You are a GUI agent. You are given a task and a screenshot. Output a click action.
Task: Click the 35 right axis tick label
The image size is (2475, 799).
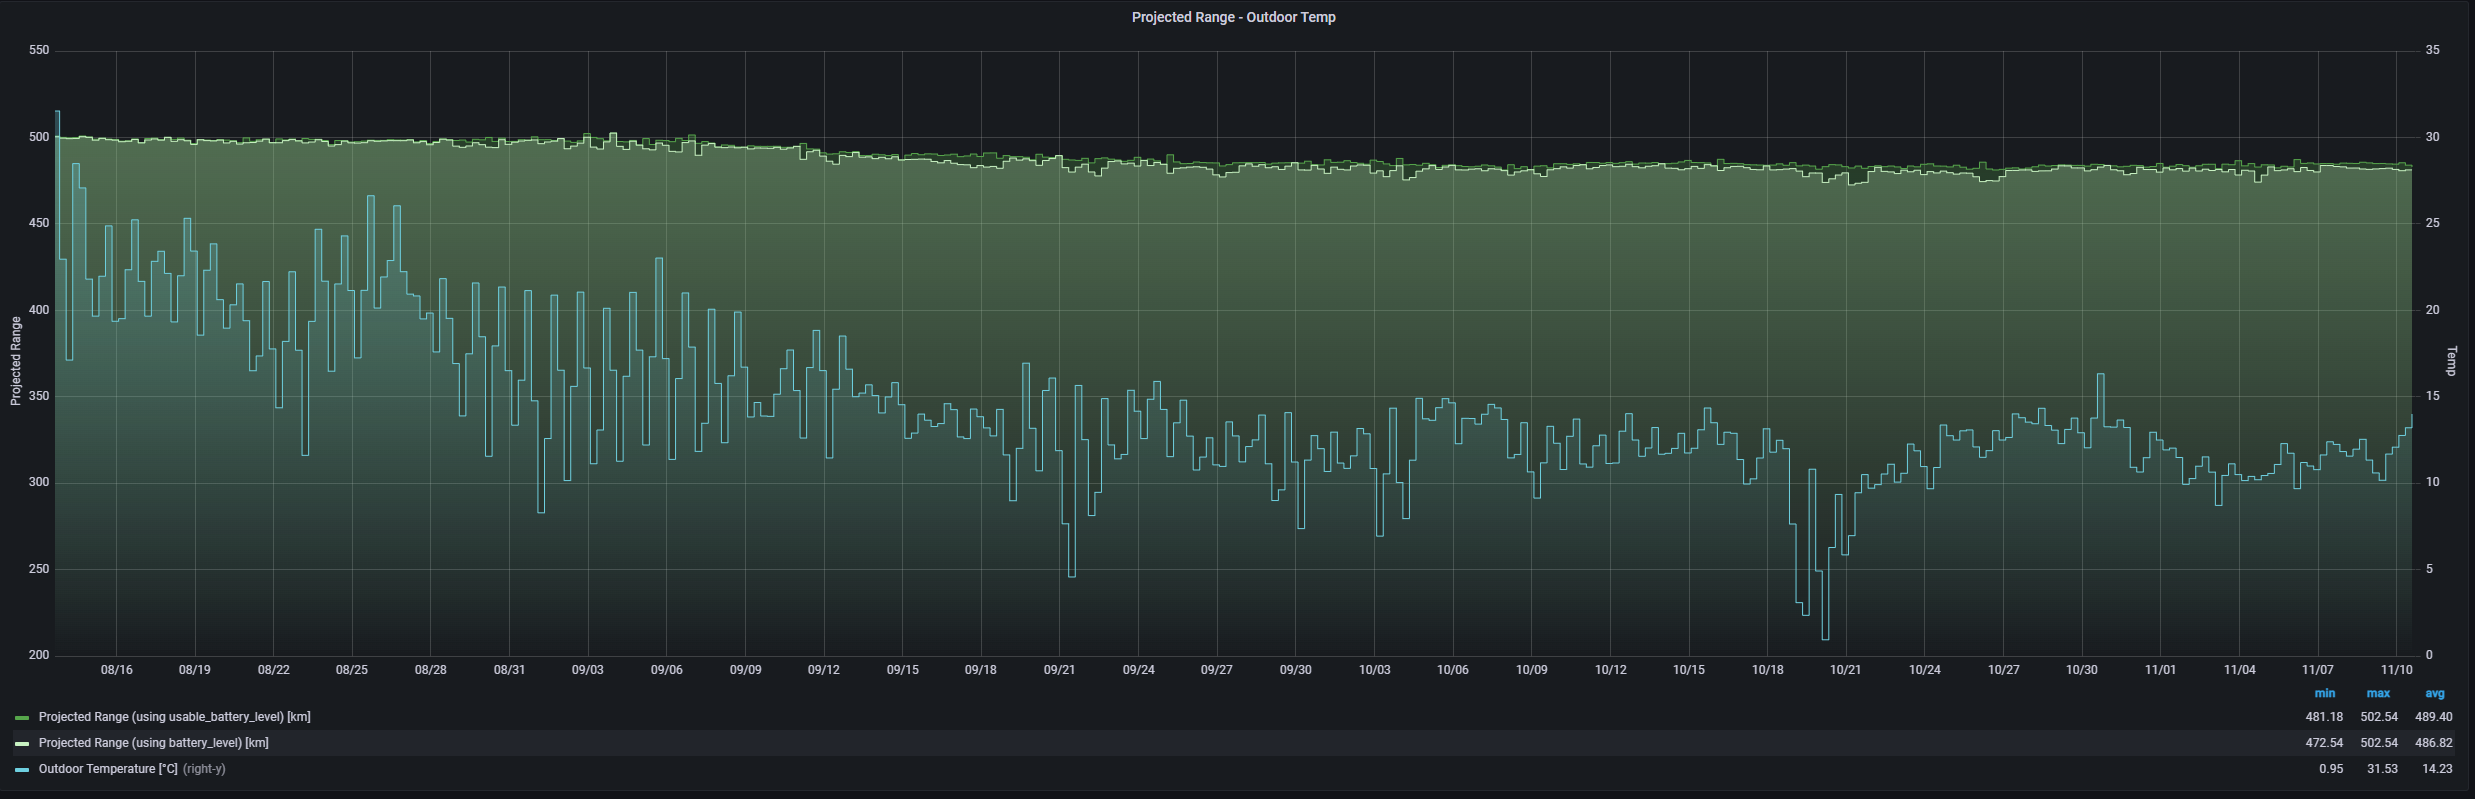(2432, 50)
